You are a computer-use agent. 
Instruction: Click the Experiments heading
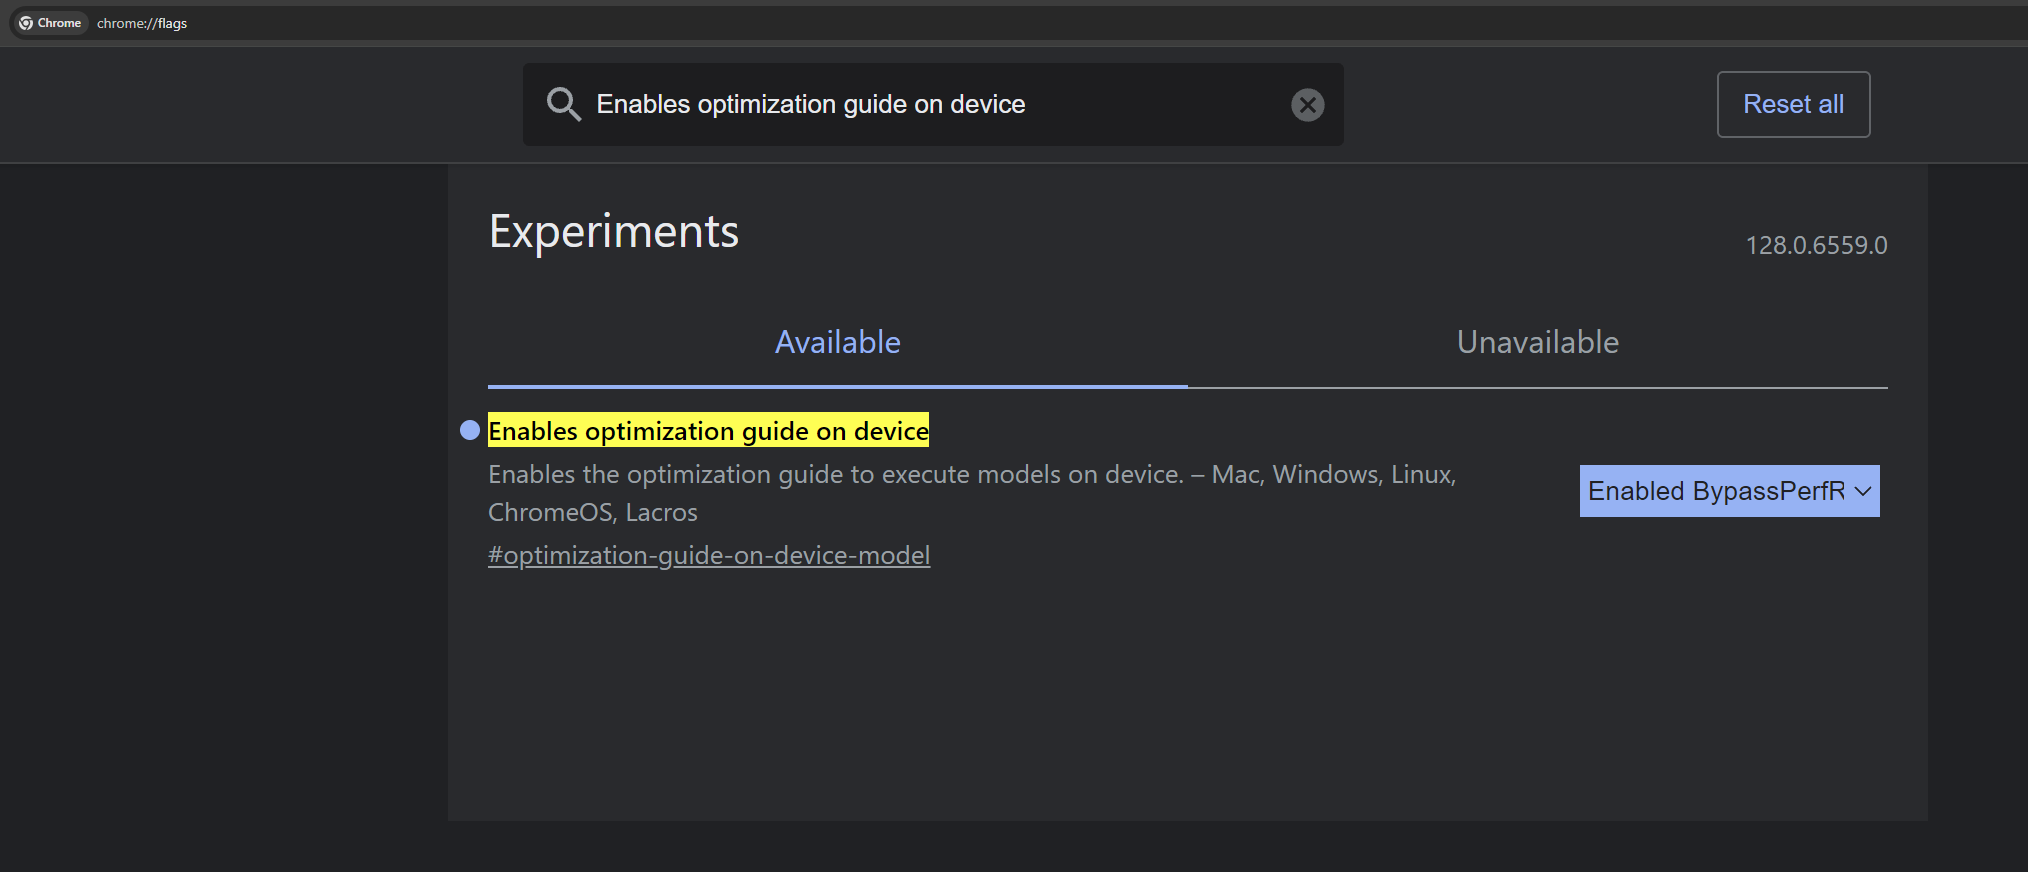tap(614, 232)
